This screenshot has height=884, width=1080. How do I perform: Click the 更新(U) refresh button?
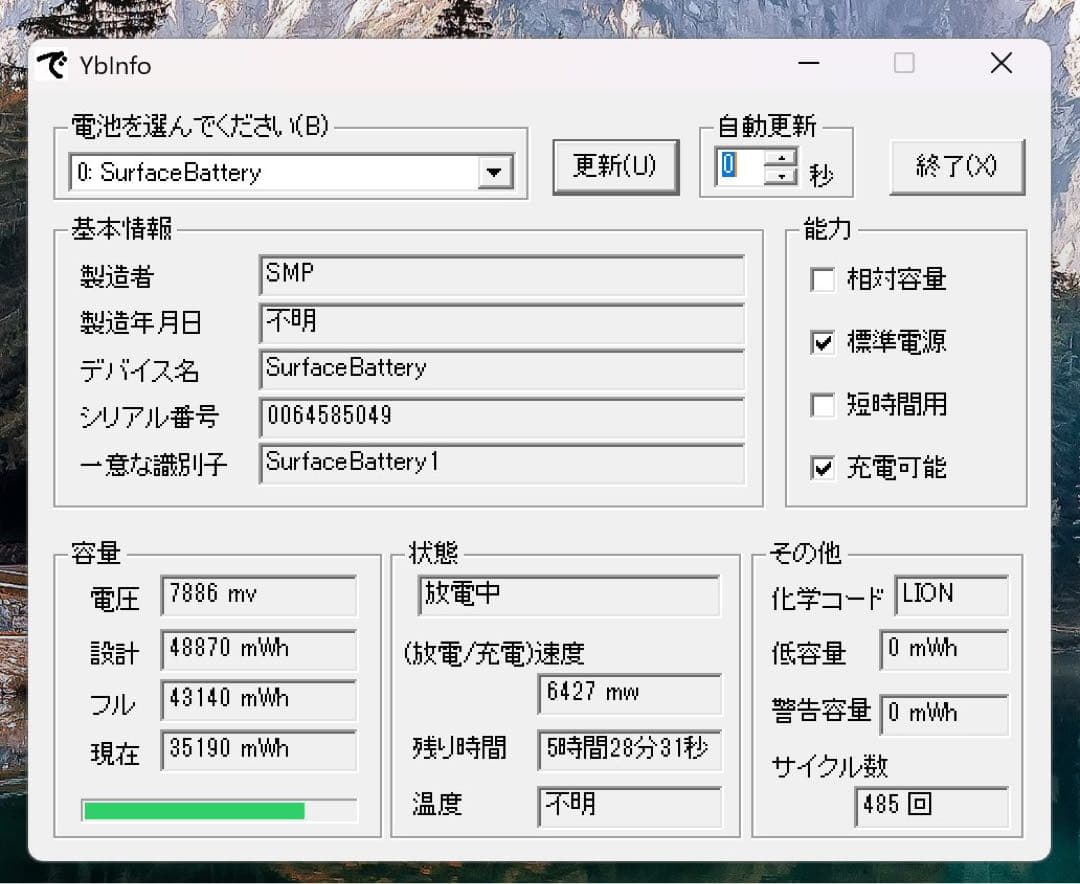(615, 167)
